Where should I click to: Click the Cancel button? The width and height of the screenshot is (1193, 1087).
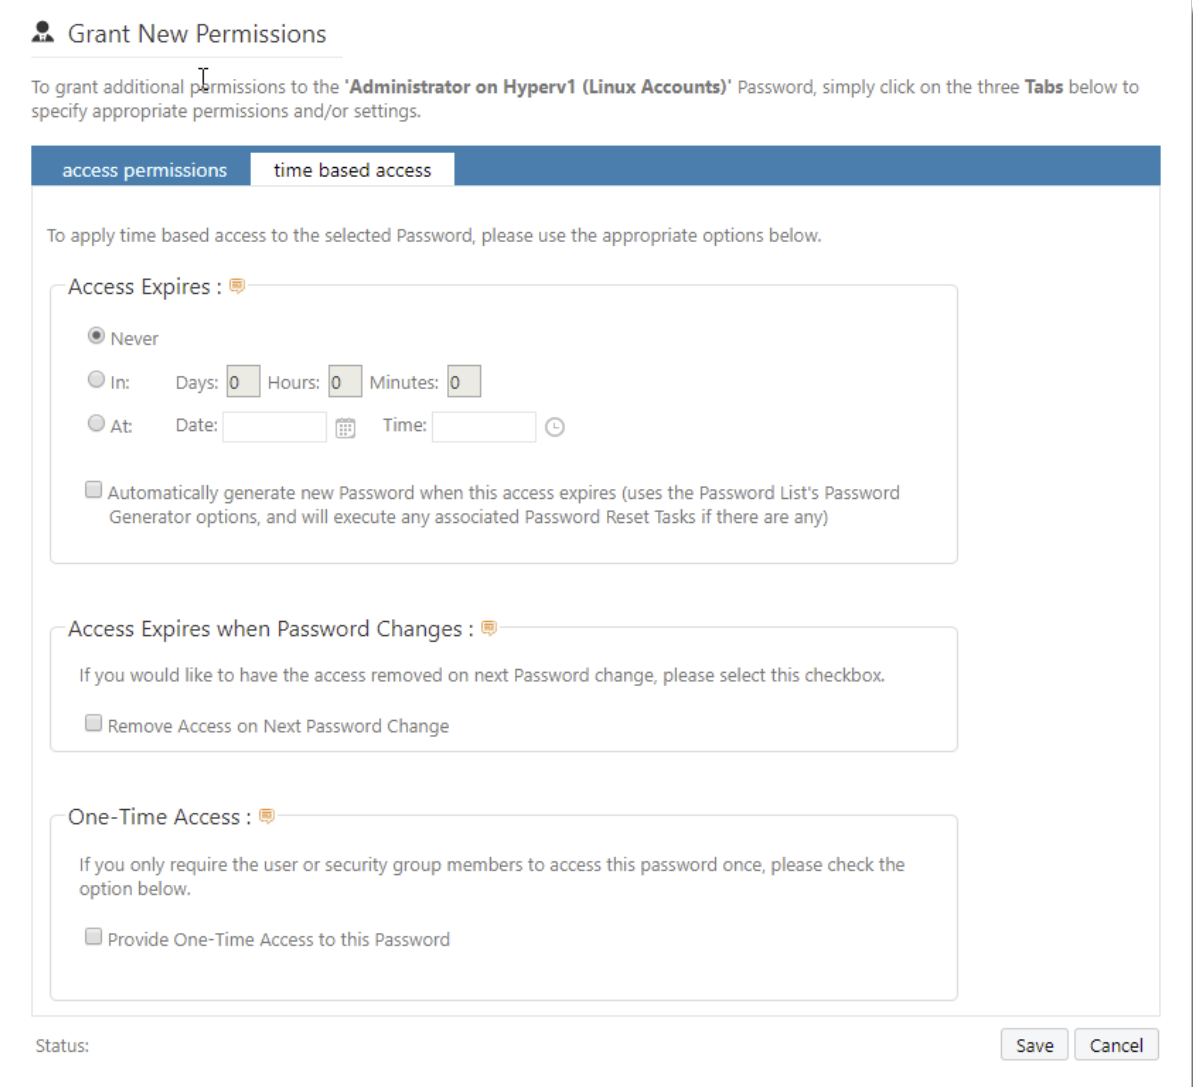[1116, 1044]
